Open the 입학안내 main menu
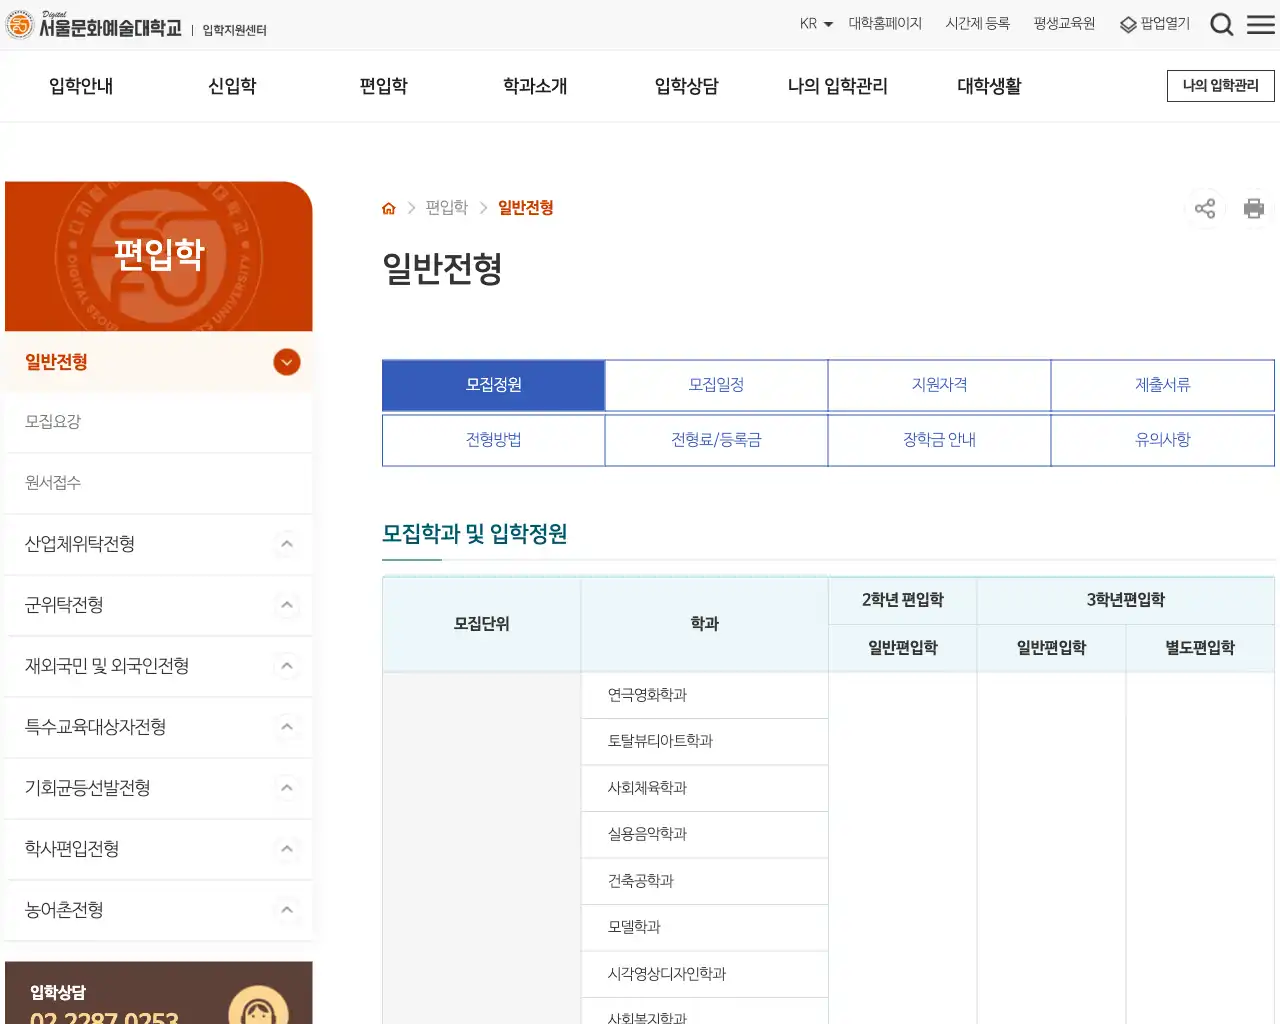The width and height of the screenshot is (1280, 1024). coord(81,86)
